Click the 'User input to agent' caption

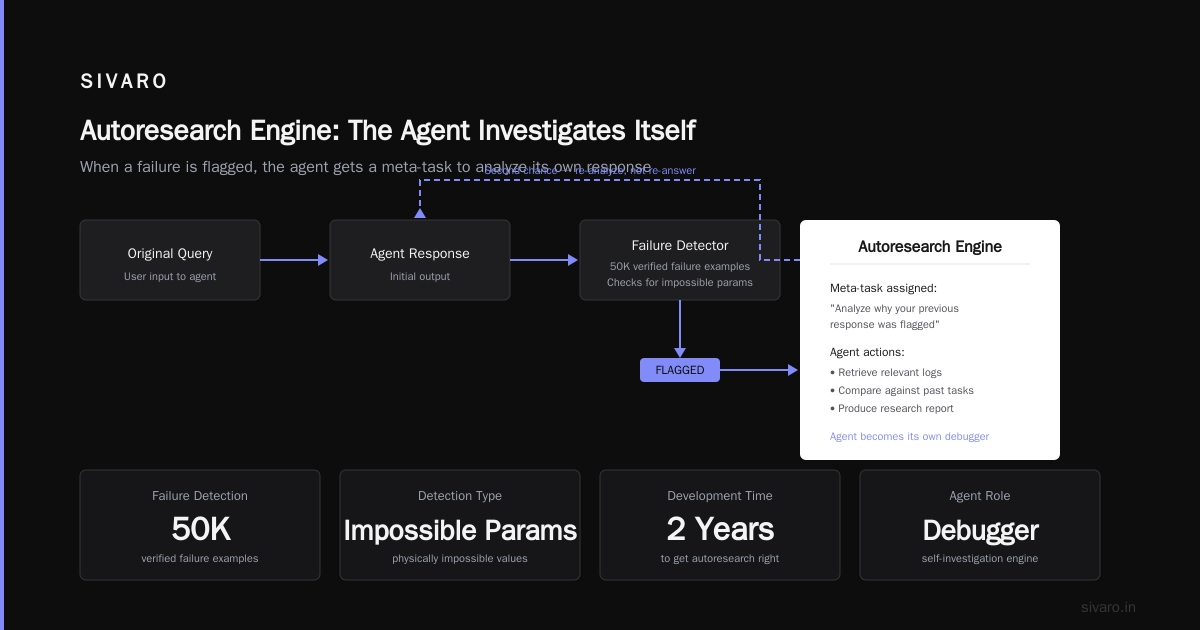click(170, 276)
